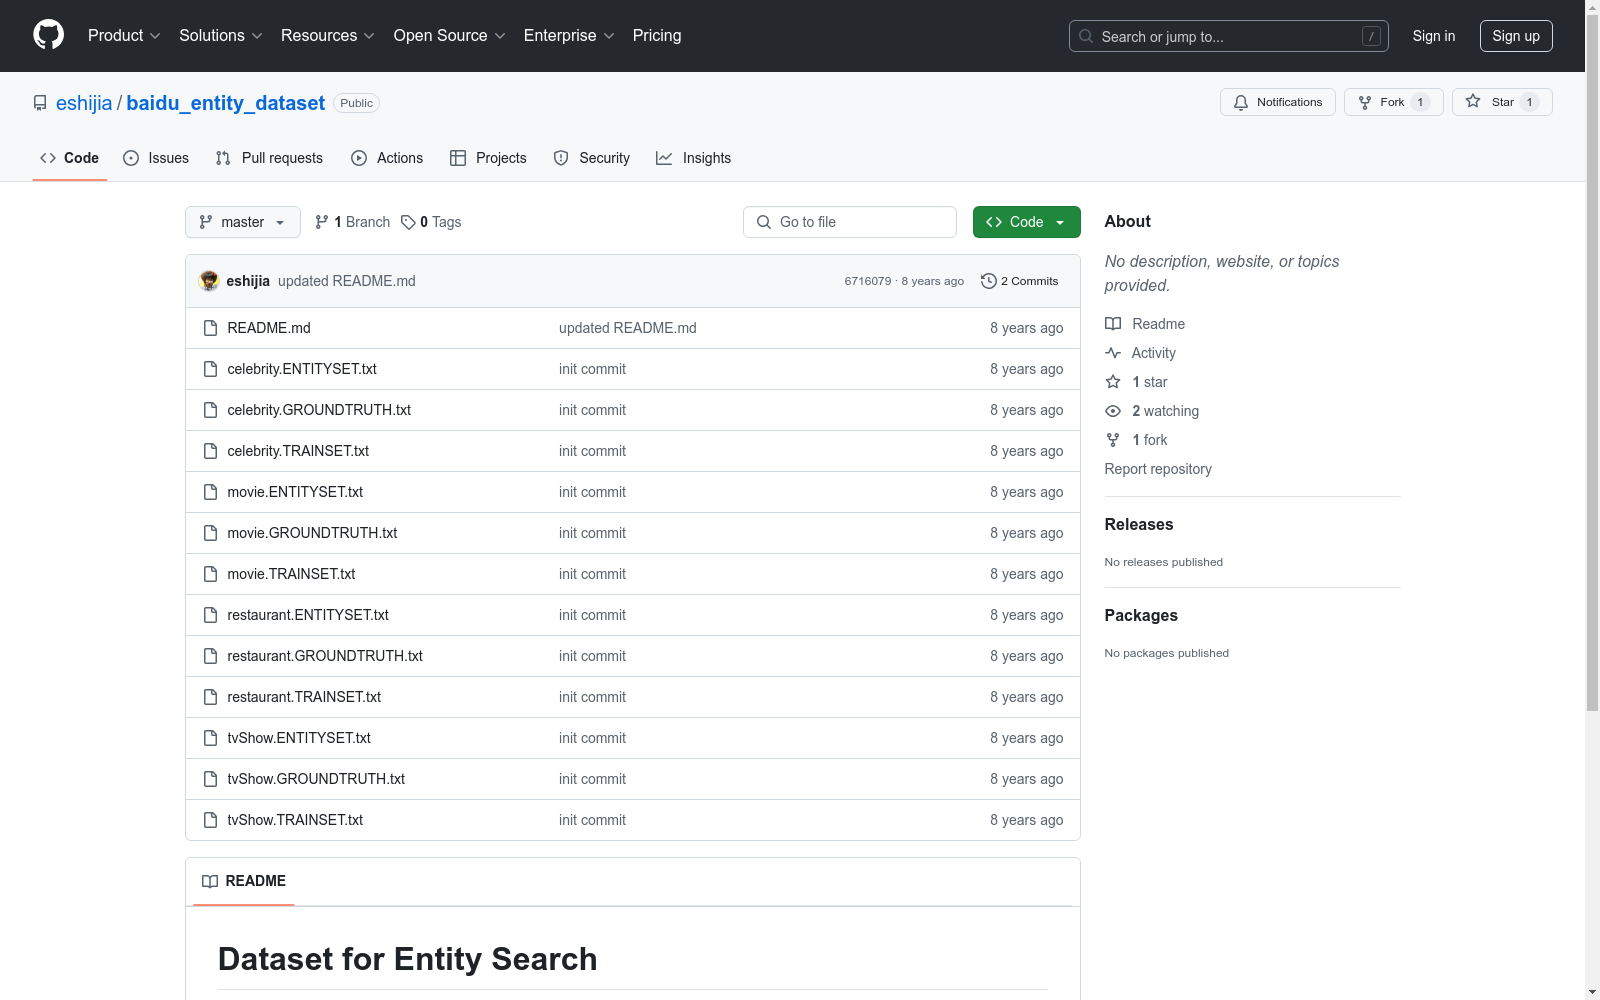The image size is (1600, 1000).
Task: Open the Actions tab
Action: pos(387,158)
